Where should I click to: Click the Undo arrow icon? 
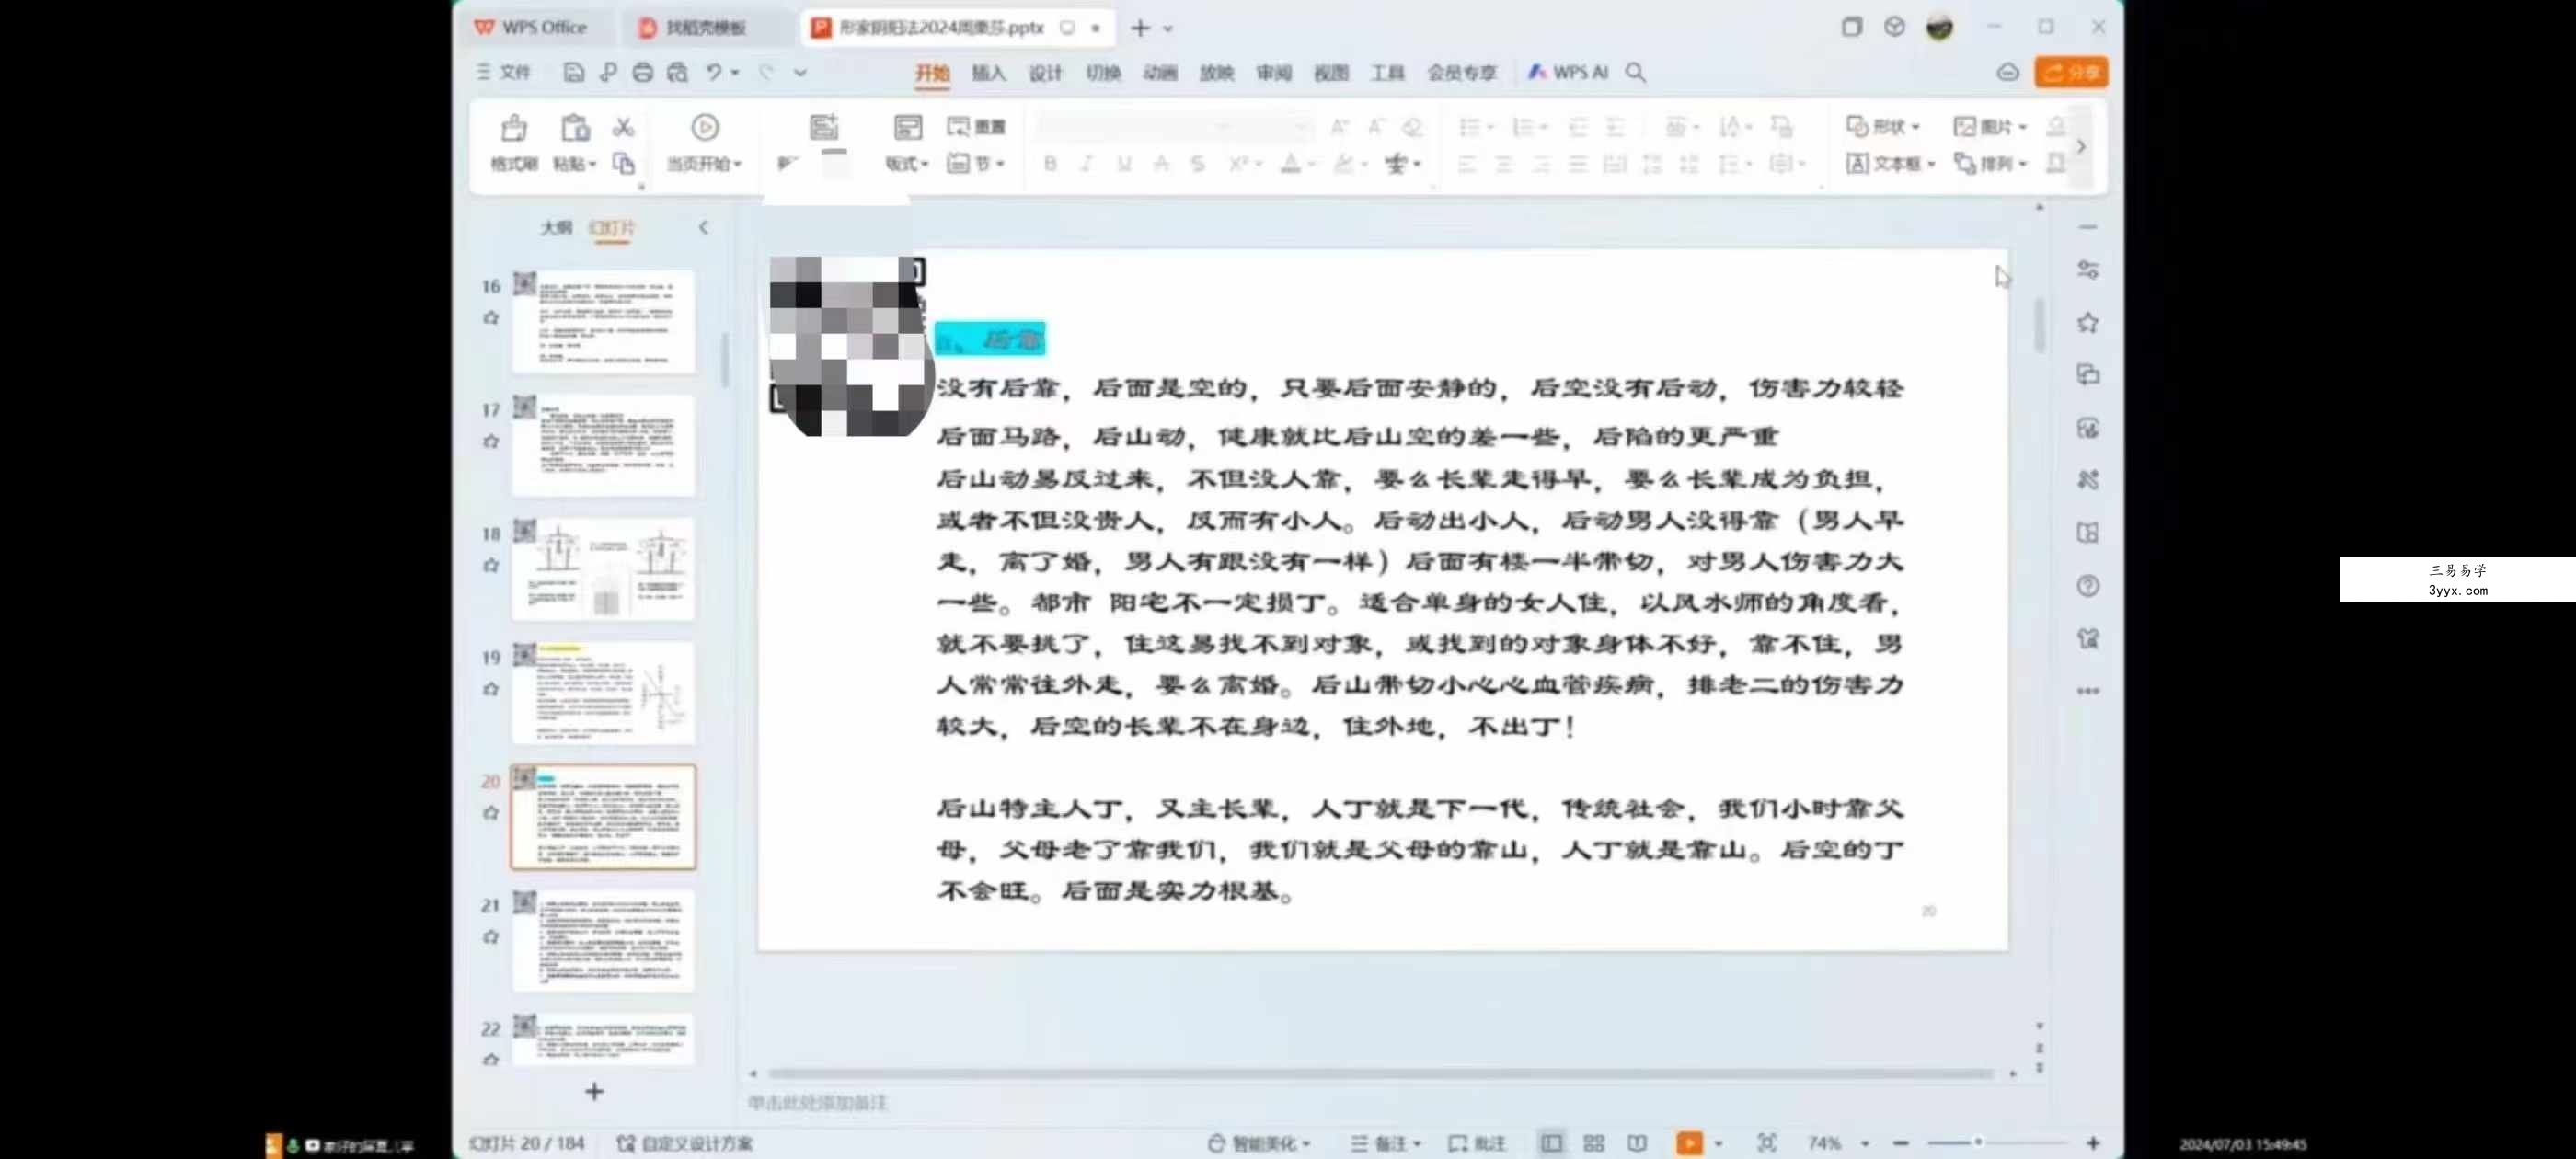coord(714,72)
